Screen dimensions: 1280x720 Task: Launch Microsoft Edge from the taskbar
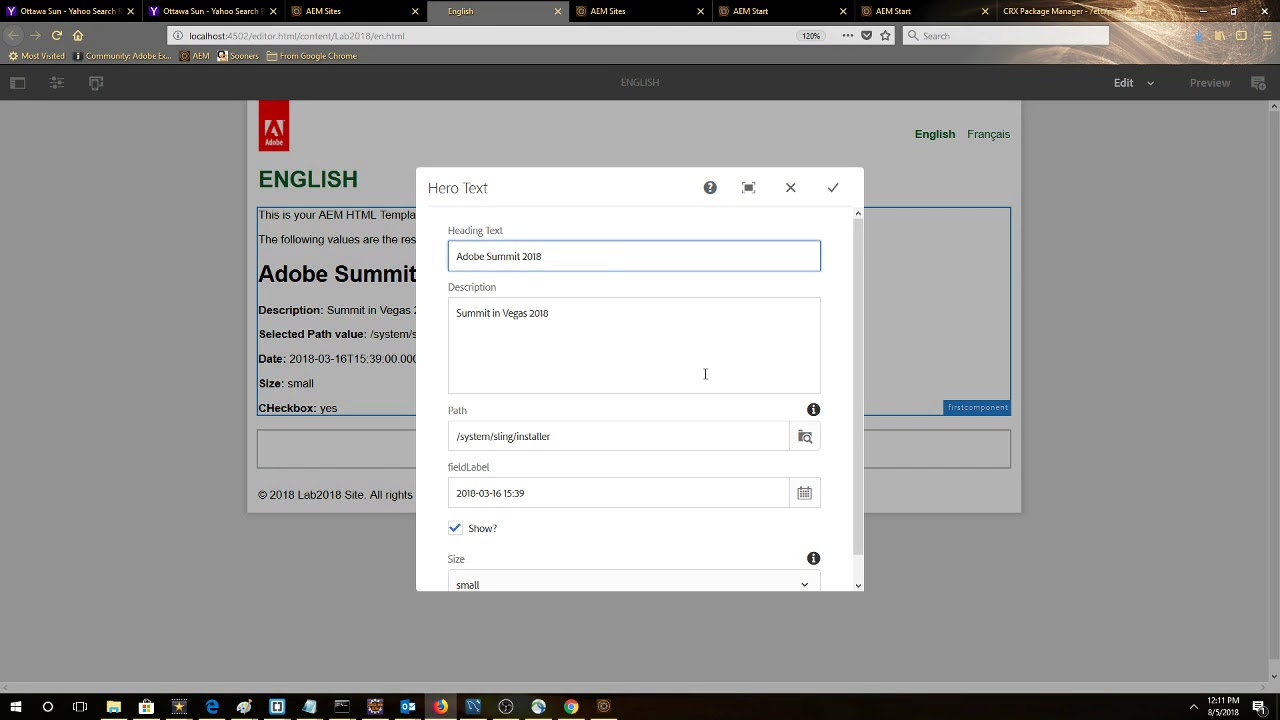(x=212, y=707)
